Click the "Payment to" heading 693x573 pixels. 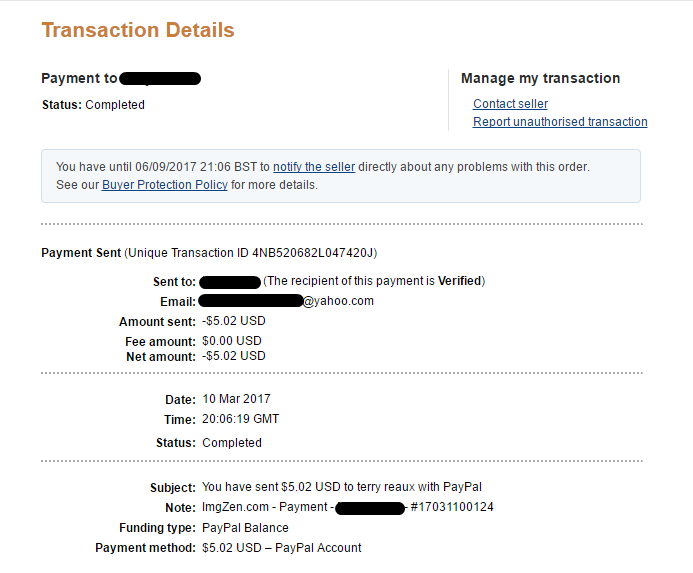pos(80,78)
